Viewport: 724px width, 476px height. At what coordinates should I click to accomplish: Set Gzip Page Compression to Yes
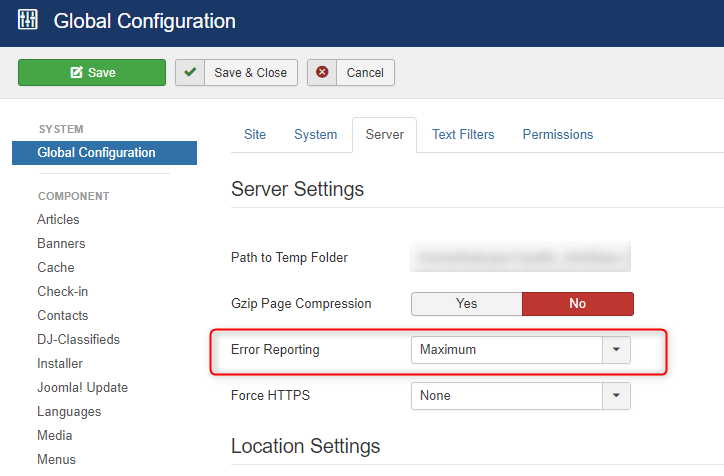click(466, 304)
